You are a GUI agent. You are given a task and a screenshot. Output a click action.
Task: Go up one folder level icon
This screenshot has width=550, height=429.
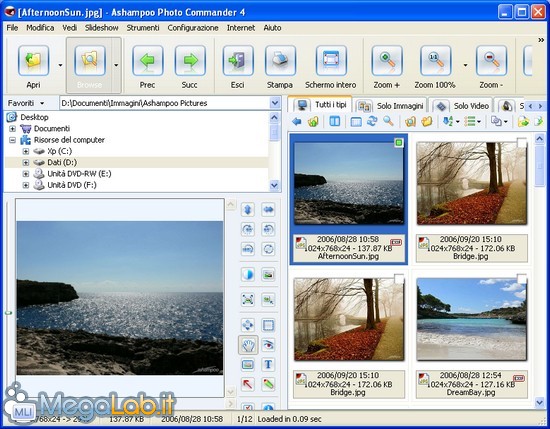[x=313, y=122]
